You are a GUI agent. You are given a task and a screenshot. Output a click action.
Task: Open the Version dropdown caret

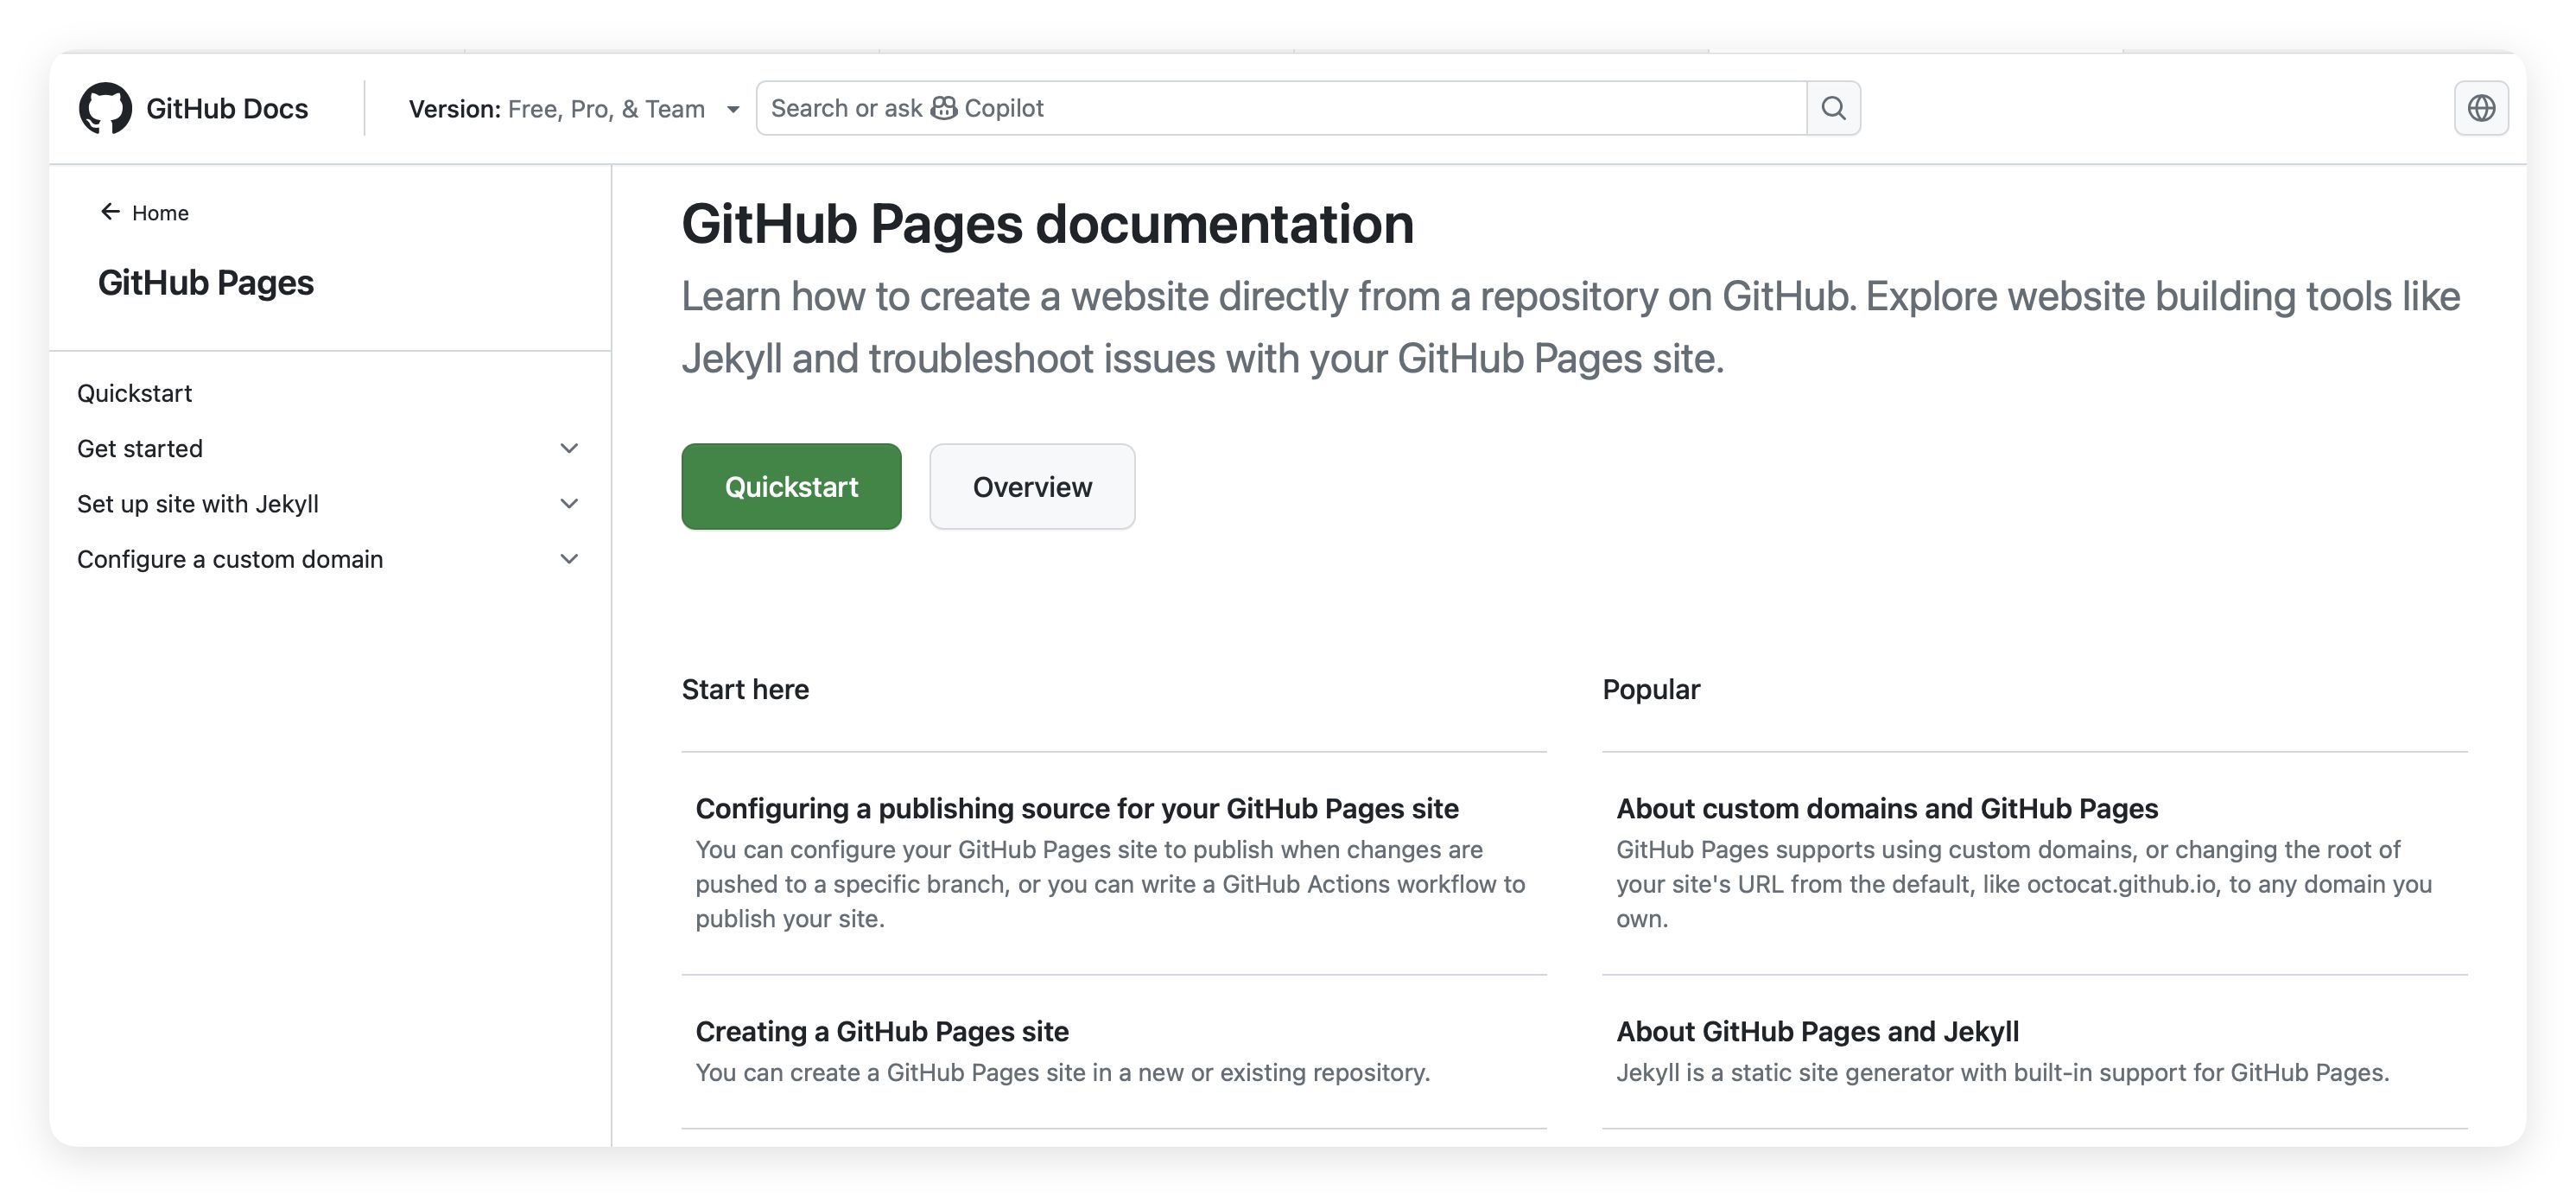click(733, 109)
